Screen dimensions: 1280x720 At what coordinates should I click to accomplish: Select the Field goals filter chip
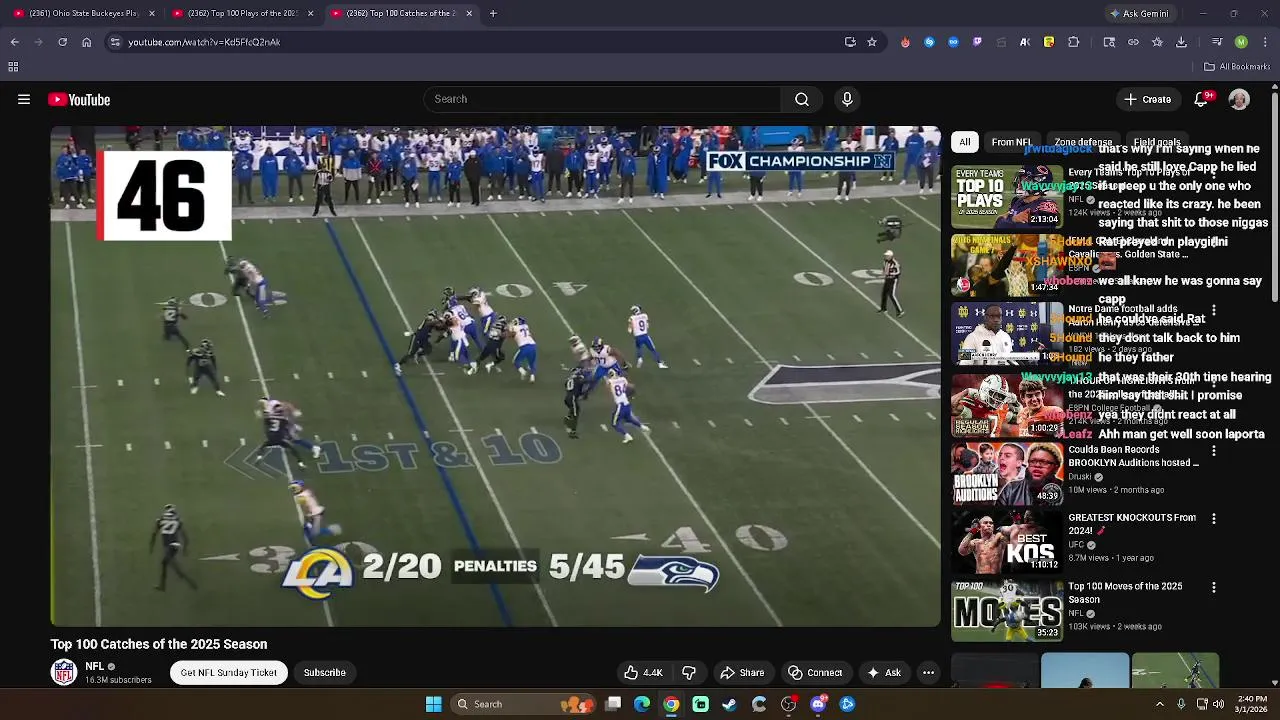(x=1157, y=142)
